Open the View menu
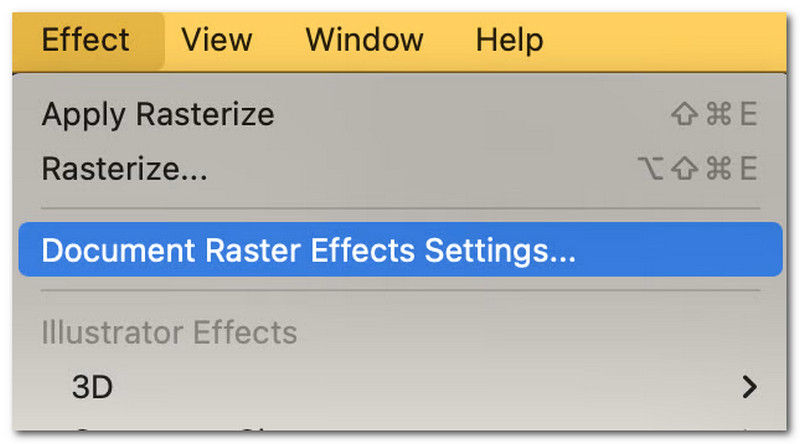Screen dimensions: 800x444 pyautogui.click(x=216, y=40)
